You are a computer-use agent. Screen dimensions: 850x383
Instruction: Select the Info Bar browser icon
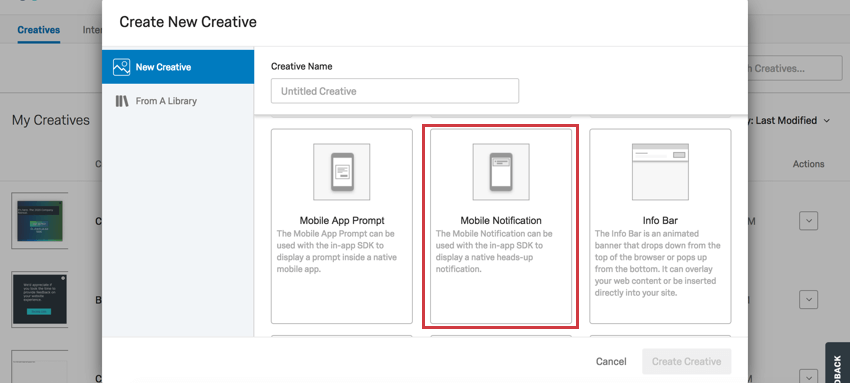tap(660, 172)
